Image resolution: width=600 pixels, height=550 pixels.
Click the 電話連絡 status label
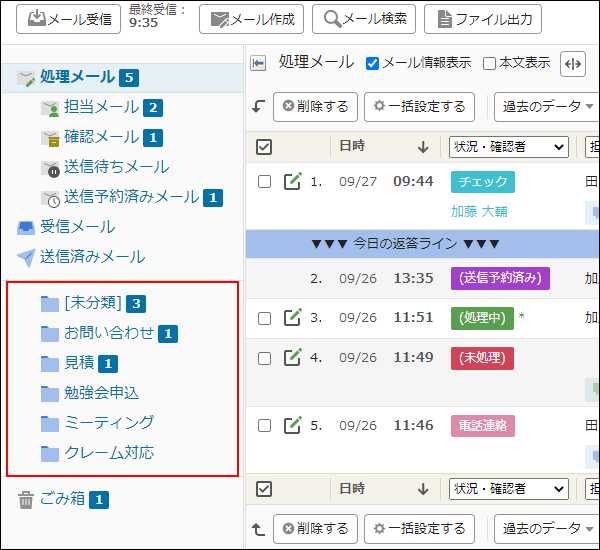click(x=483, y=426)
